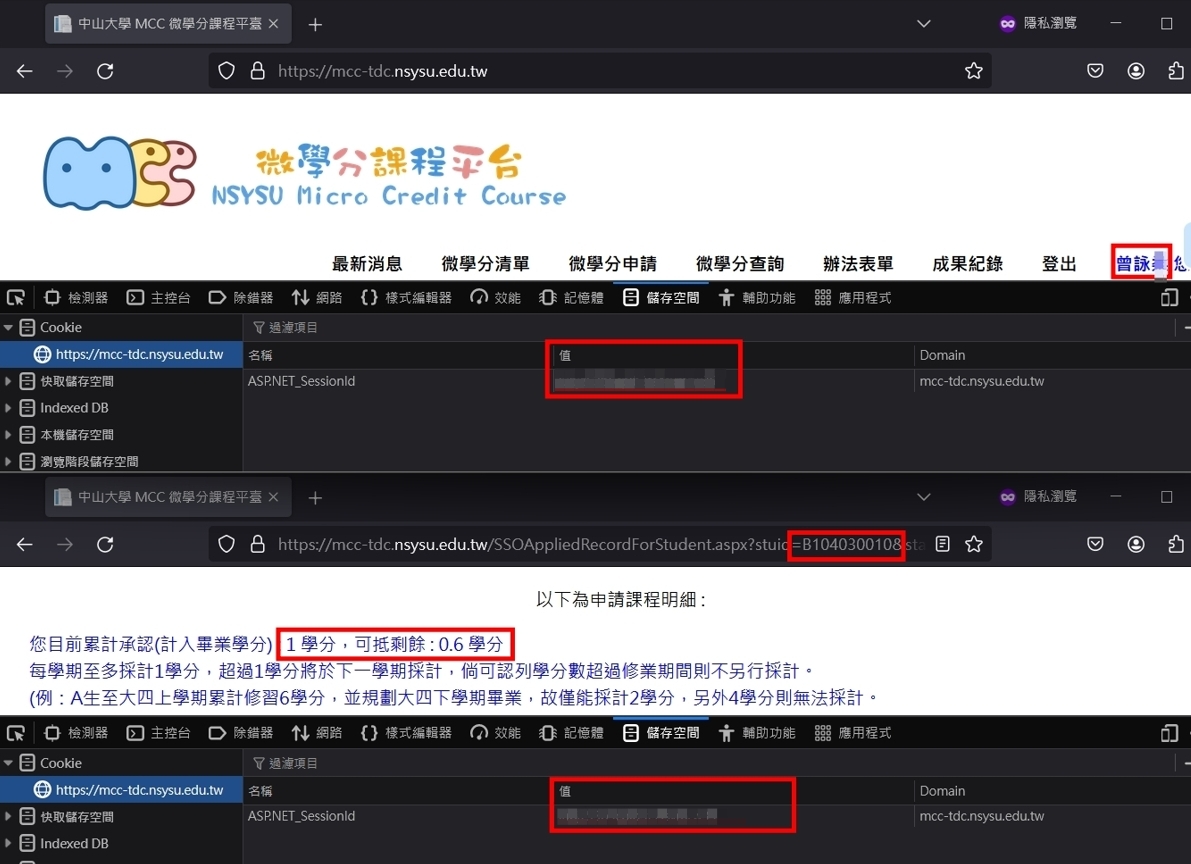Viewport: 1191px width, 864px height.
Task: Click the MCC logo image
Action: coord(120,173)
